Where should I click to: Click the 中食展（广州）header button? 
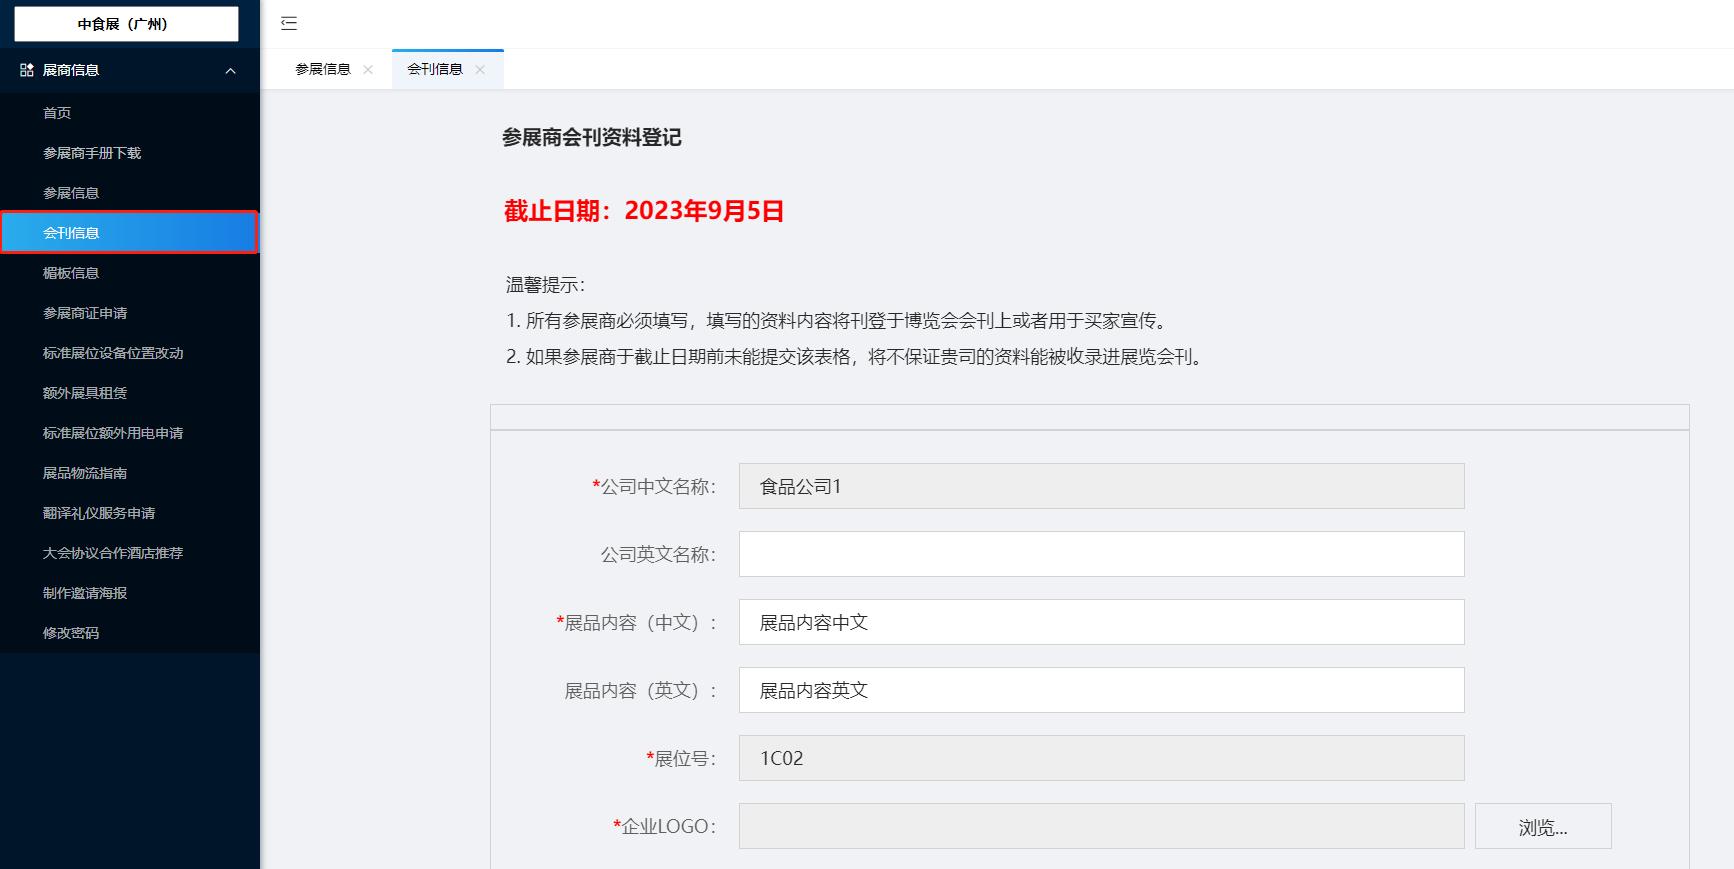126,24
